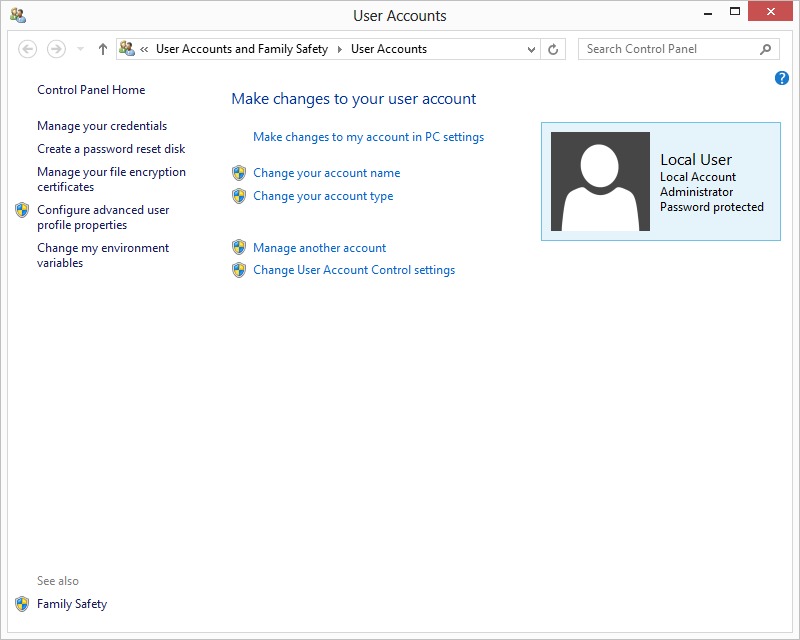Expand the address bar history dropdown

tap(531, 49)
